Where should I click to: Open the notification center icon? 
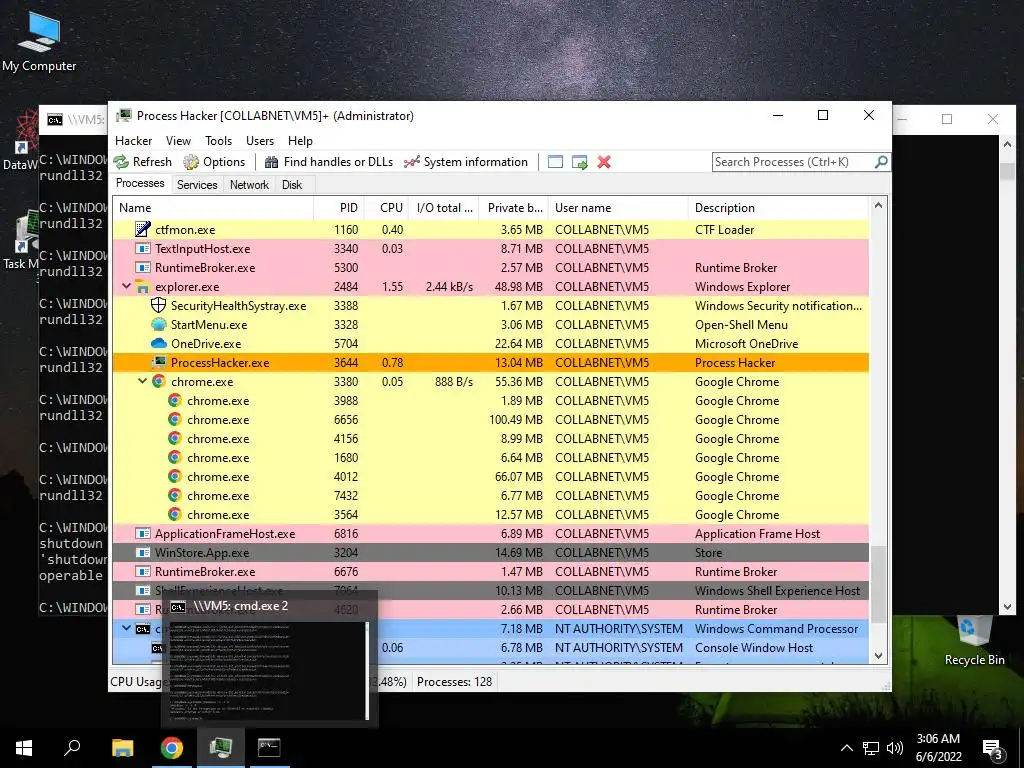[x=993, y=750]
